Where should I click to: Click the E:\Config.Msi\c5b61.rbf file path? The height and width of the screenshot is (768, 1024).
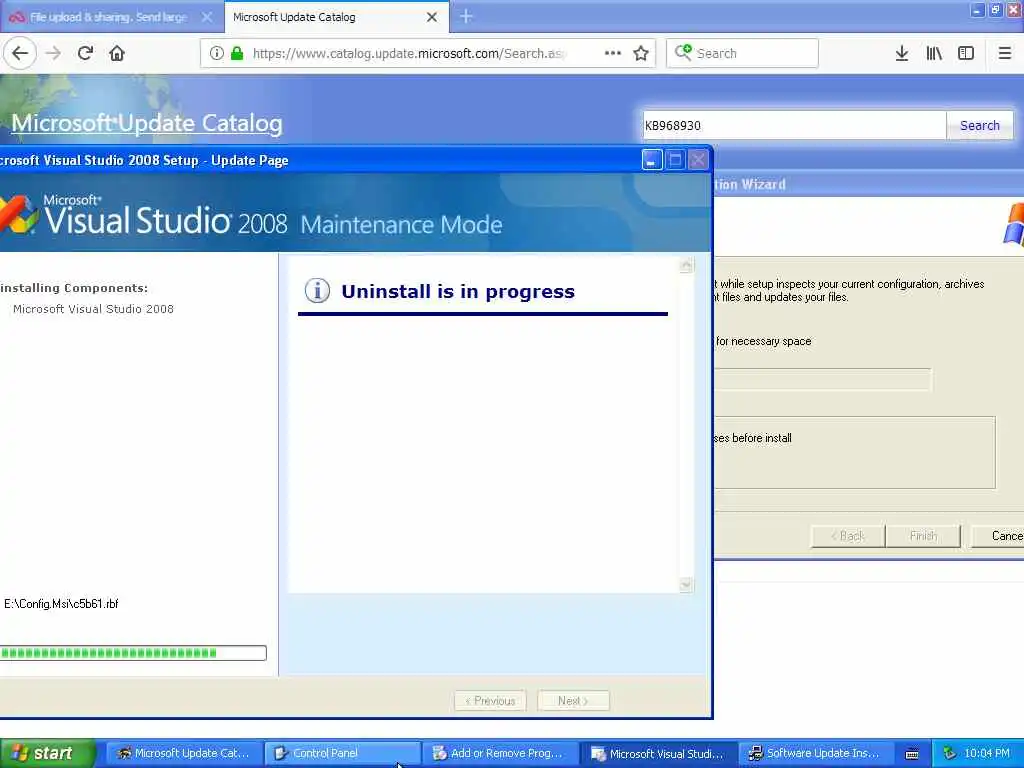(61, 603)
